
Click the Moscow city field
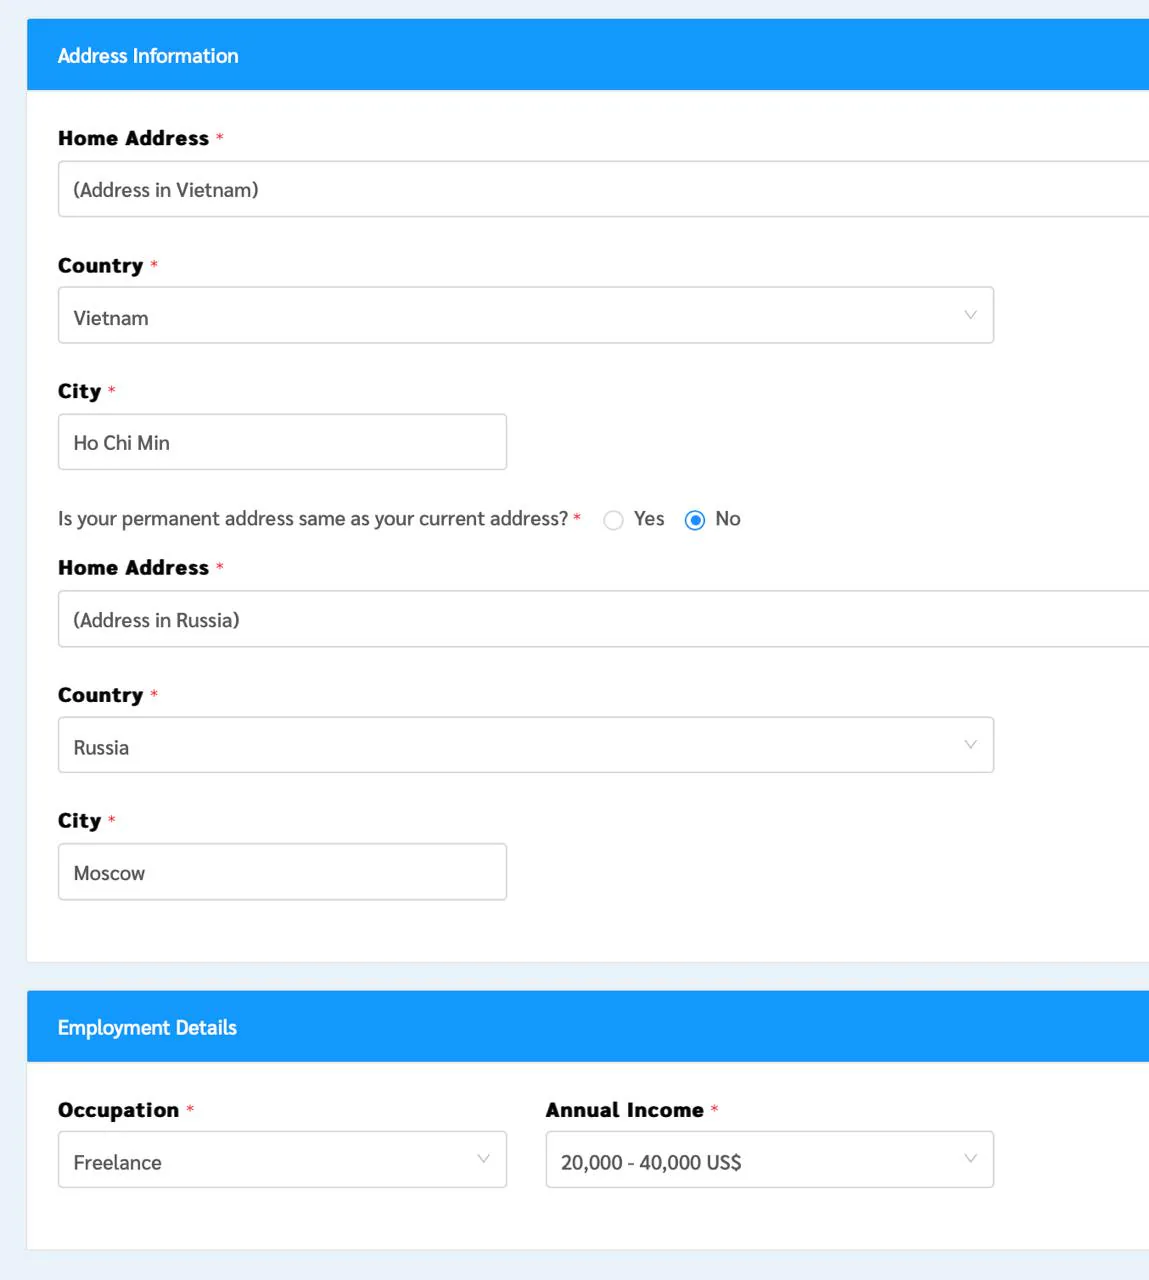coord(282,872)
